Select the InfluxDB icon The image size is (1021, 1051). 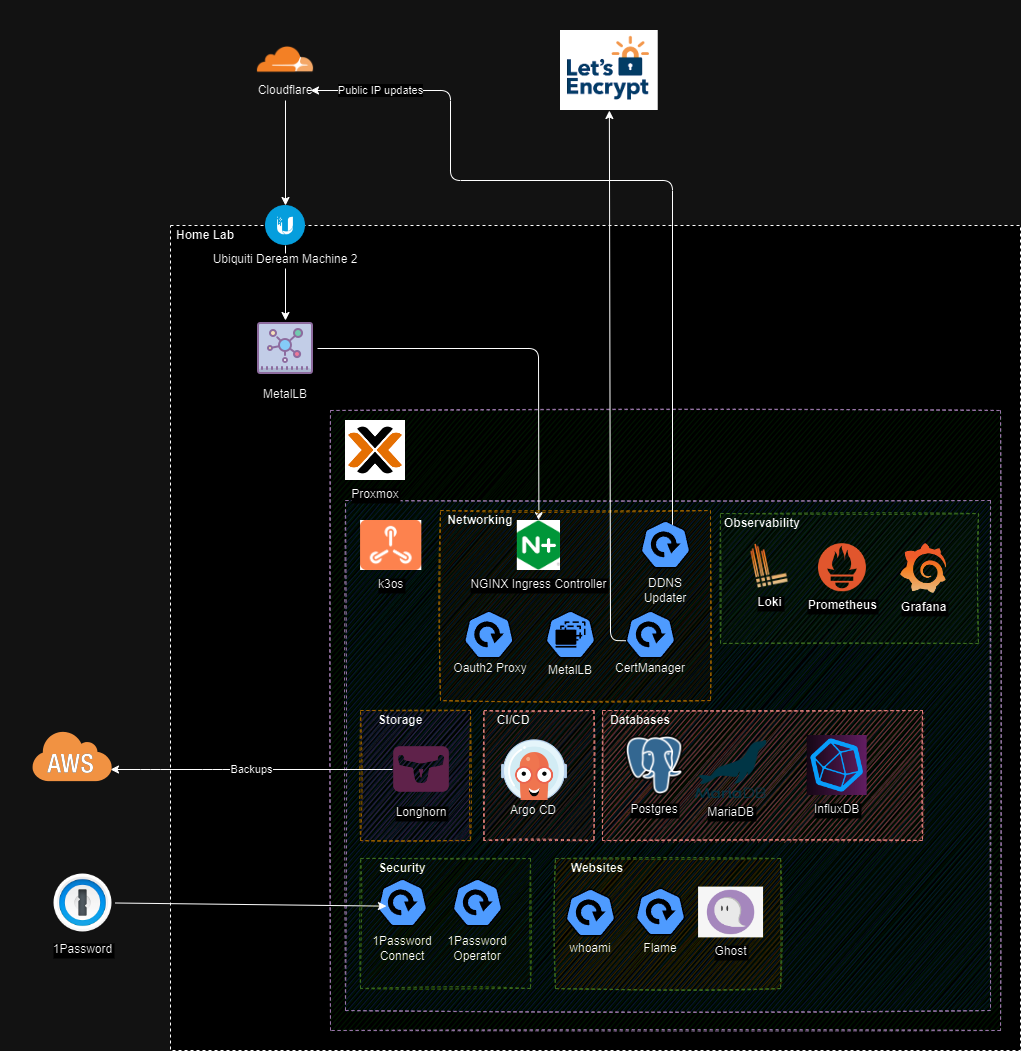pos(836,766)
